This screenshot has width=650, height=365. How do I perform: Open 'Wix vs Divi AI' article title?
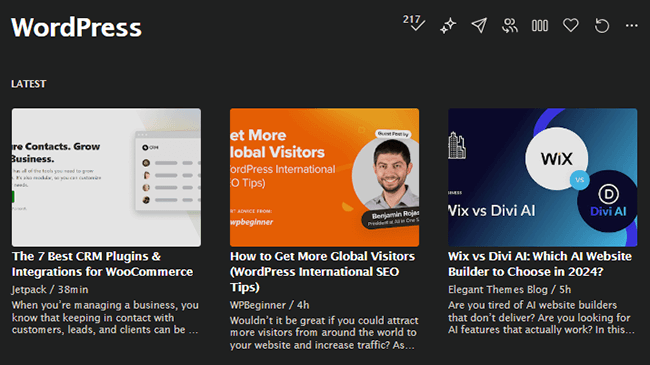click(540, 264)
